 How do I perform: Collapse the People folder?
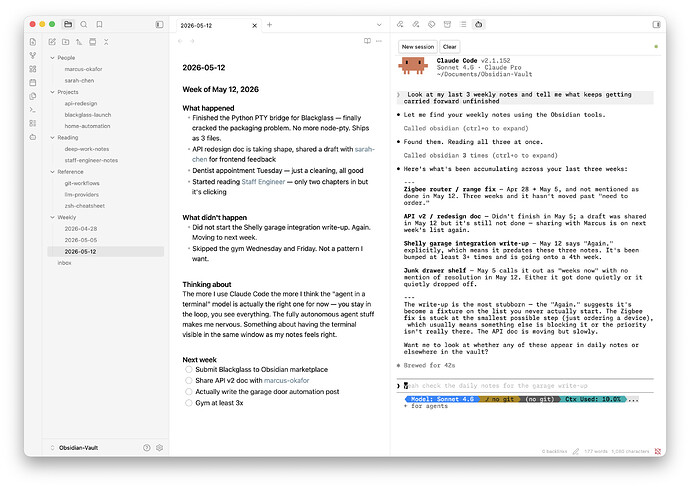click(x=52, y=58)
